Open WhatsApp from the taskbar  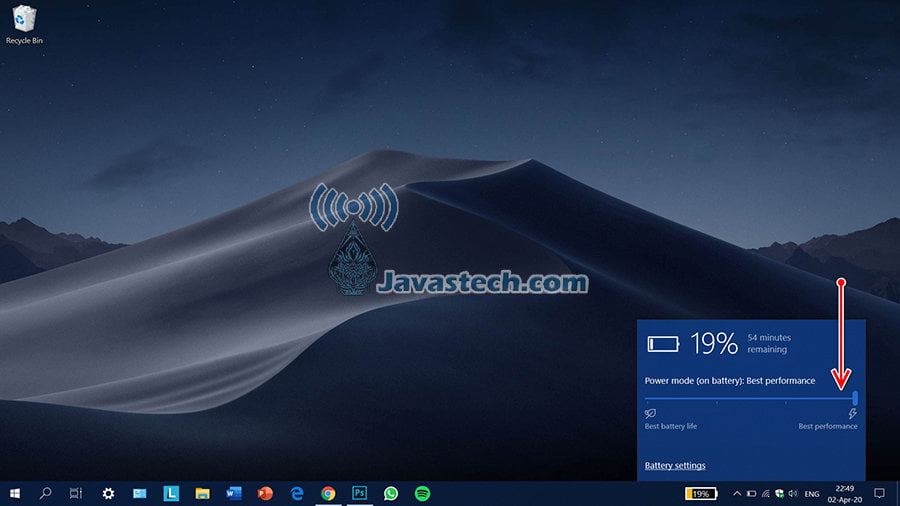[391, 493]
